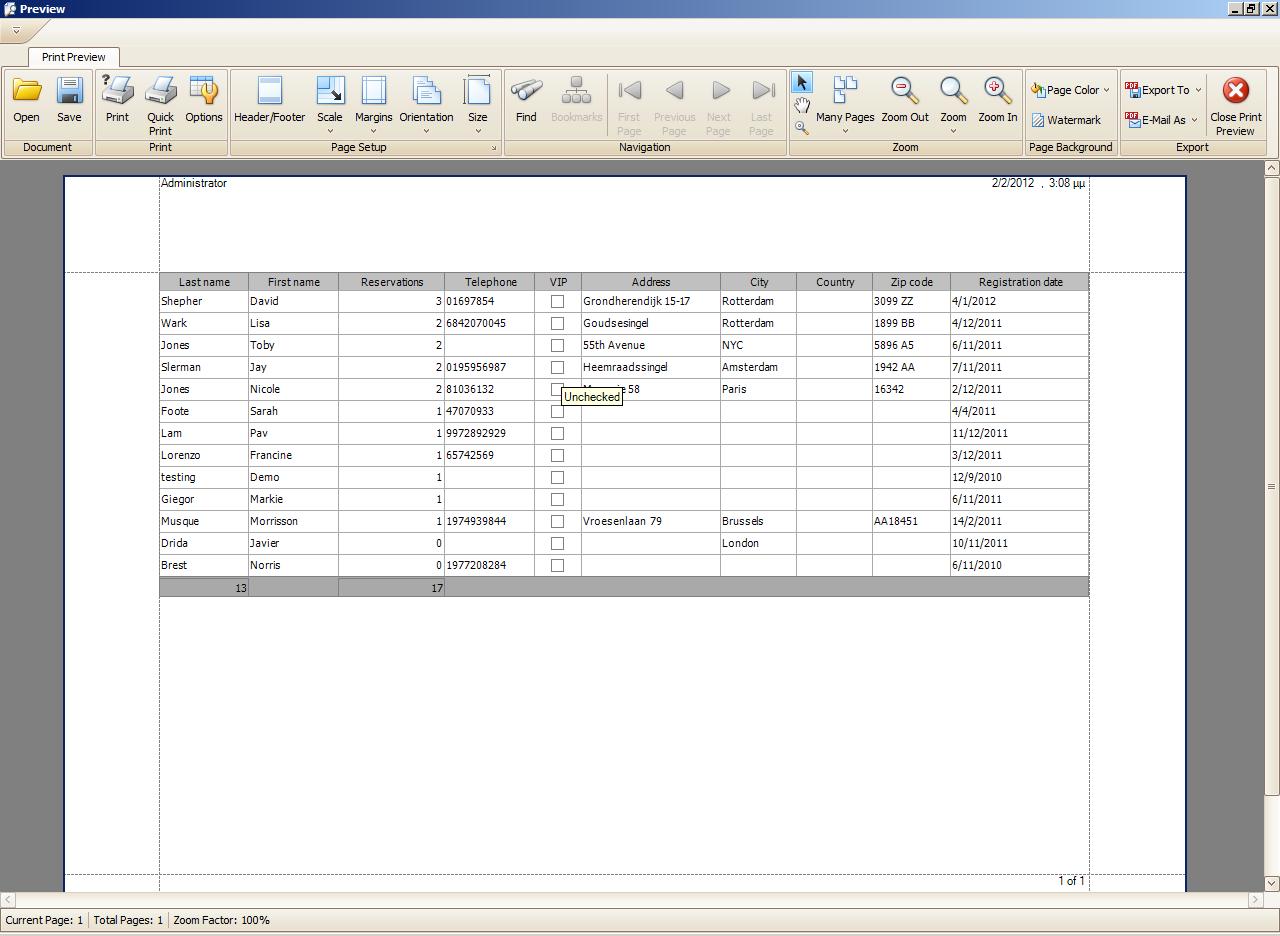Pick a paper Size
The width and height of the screenshot is (1280, 936).
tap(478, 90)
